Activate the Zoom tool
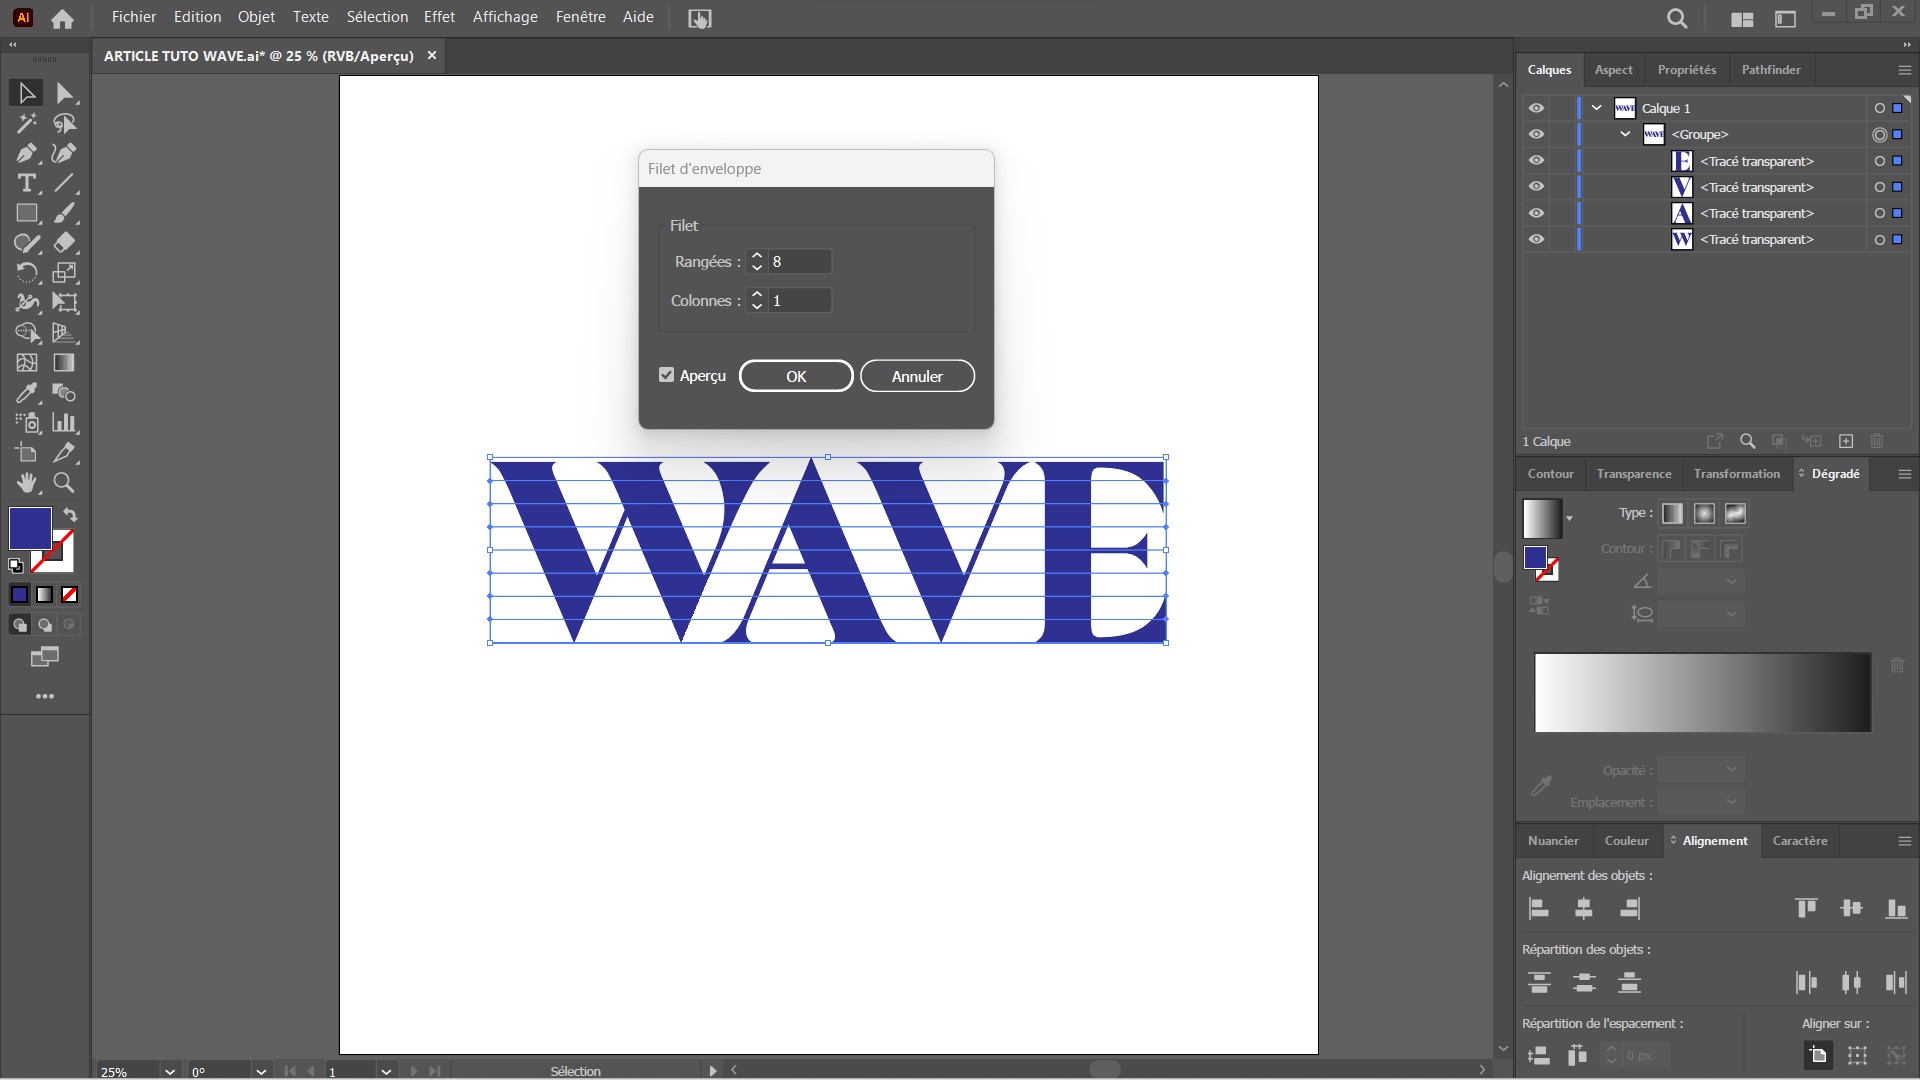Viewport: 1920px width, 1080px height. (64, 483)
